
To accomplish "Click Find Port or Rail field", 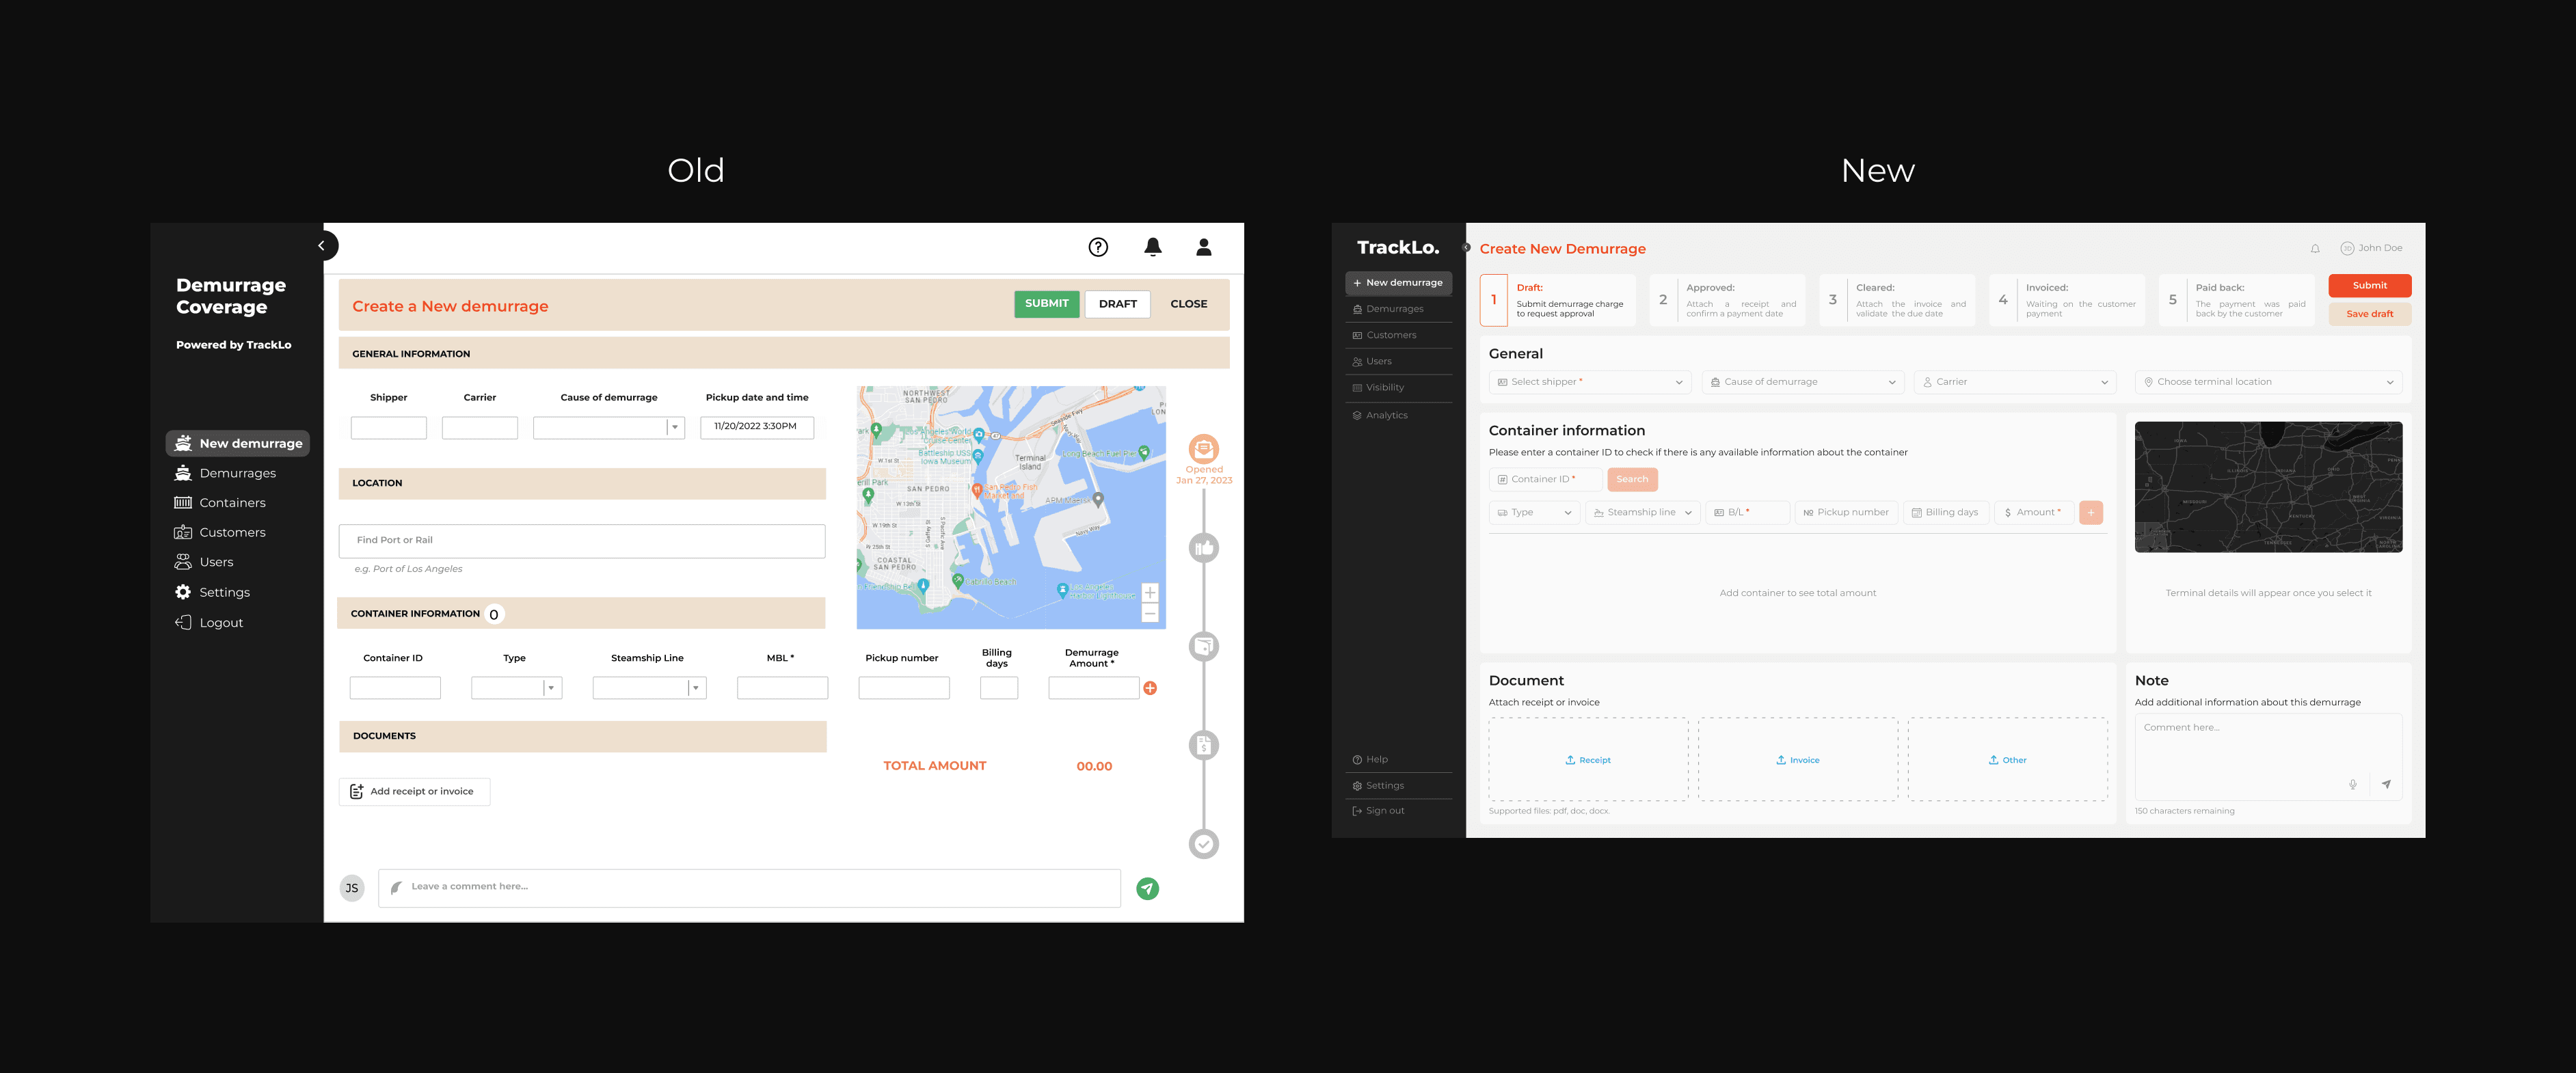I will point(581,540).
